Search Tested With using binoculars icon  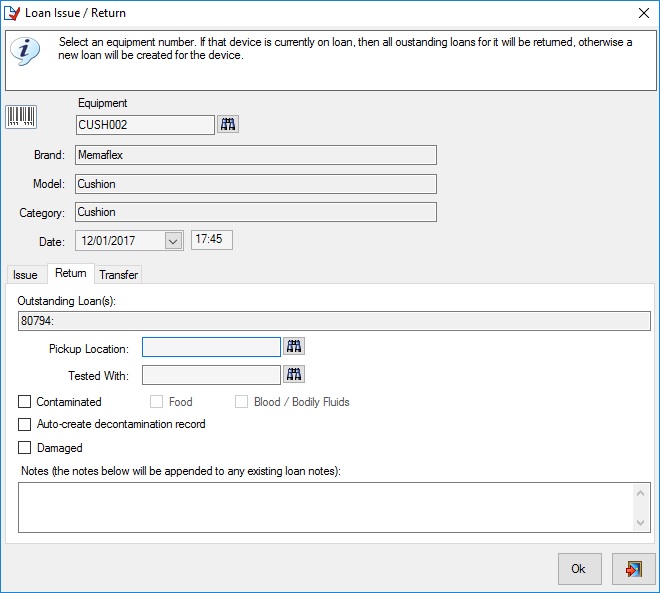coord(294,374)
